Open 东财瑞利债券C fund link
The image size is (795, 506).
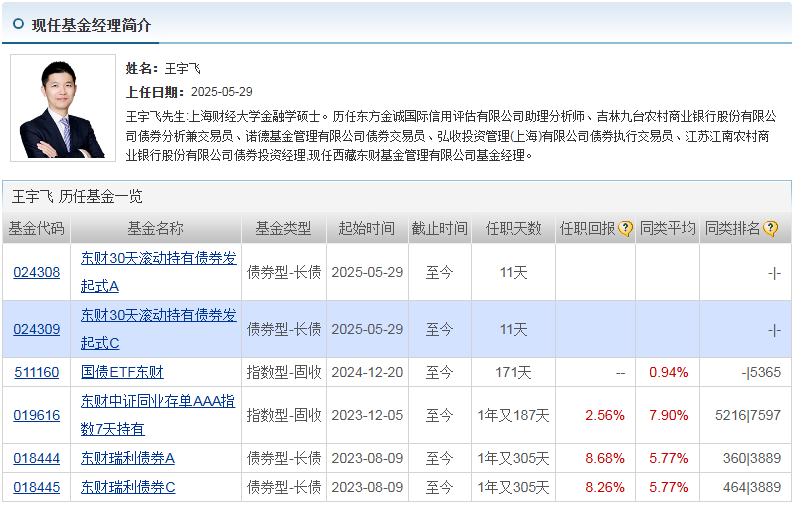[x=128, y=487]
